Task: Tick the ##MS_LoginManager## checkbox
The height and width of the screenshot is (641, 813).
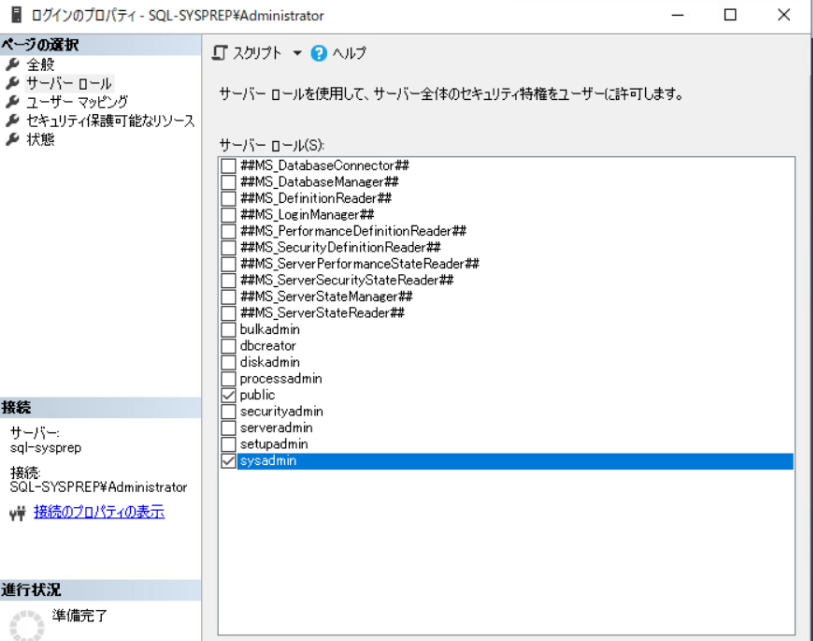Action: click(228, 215)
